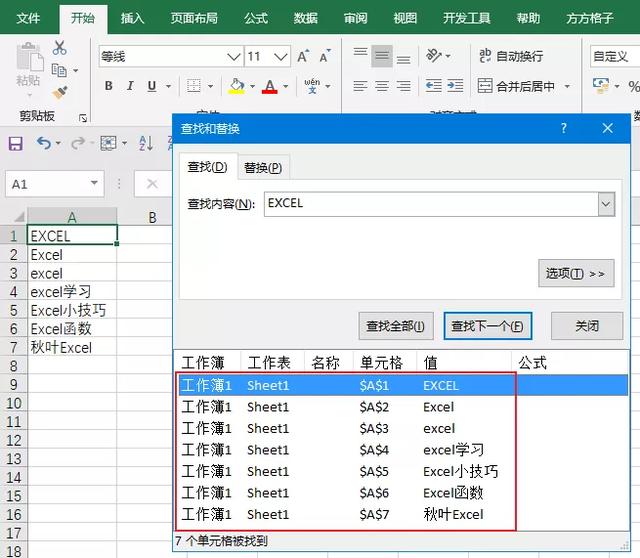This screenshot has width=640, height=558.
Task: Open clipboard group dialog launcher
Action: pyautogui.click(x=83, y=118)
